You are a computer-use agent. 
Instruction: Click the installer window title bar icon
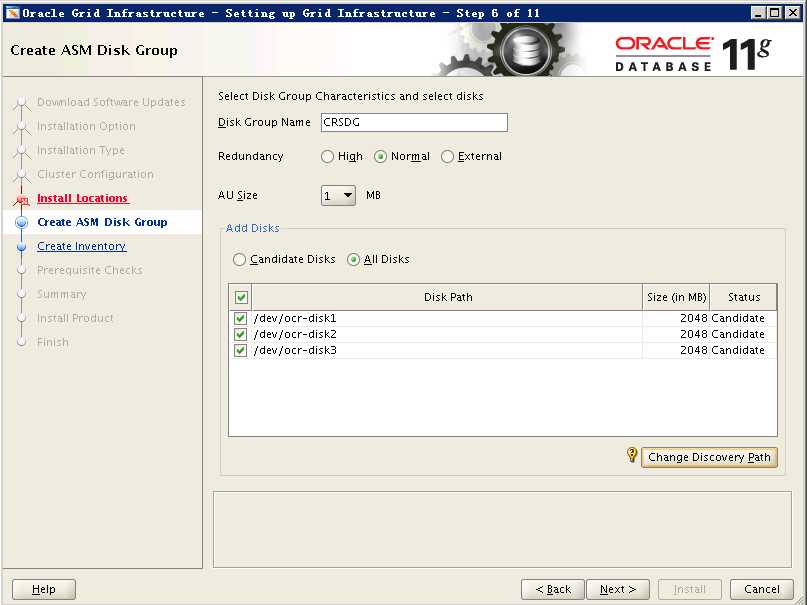point(12,13)
